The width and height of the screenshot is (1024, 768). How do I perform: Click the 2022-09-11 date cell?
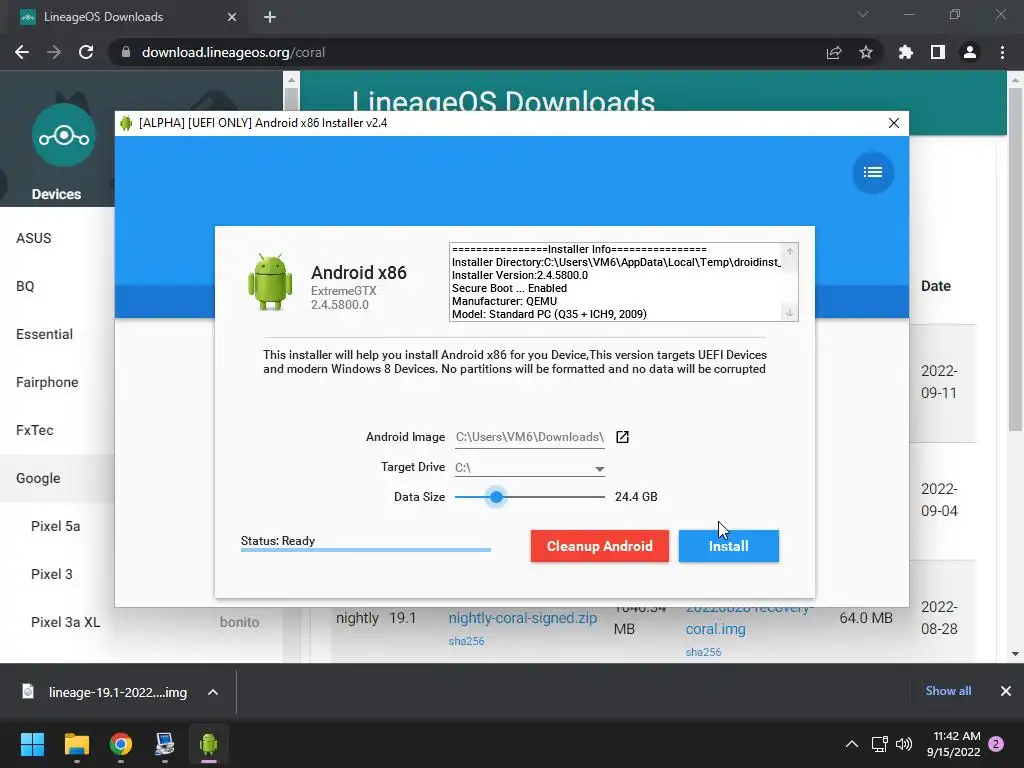point(939,382)
